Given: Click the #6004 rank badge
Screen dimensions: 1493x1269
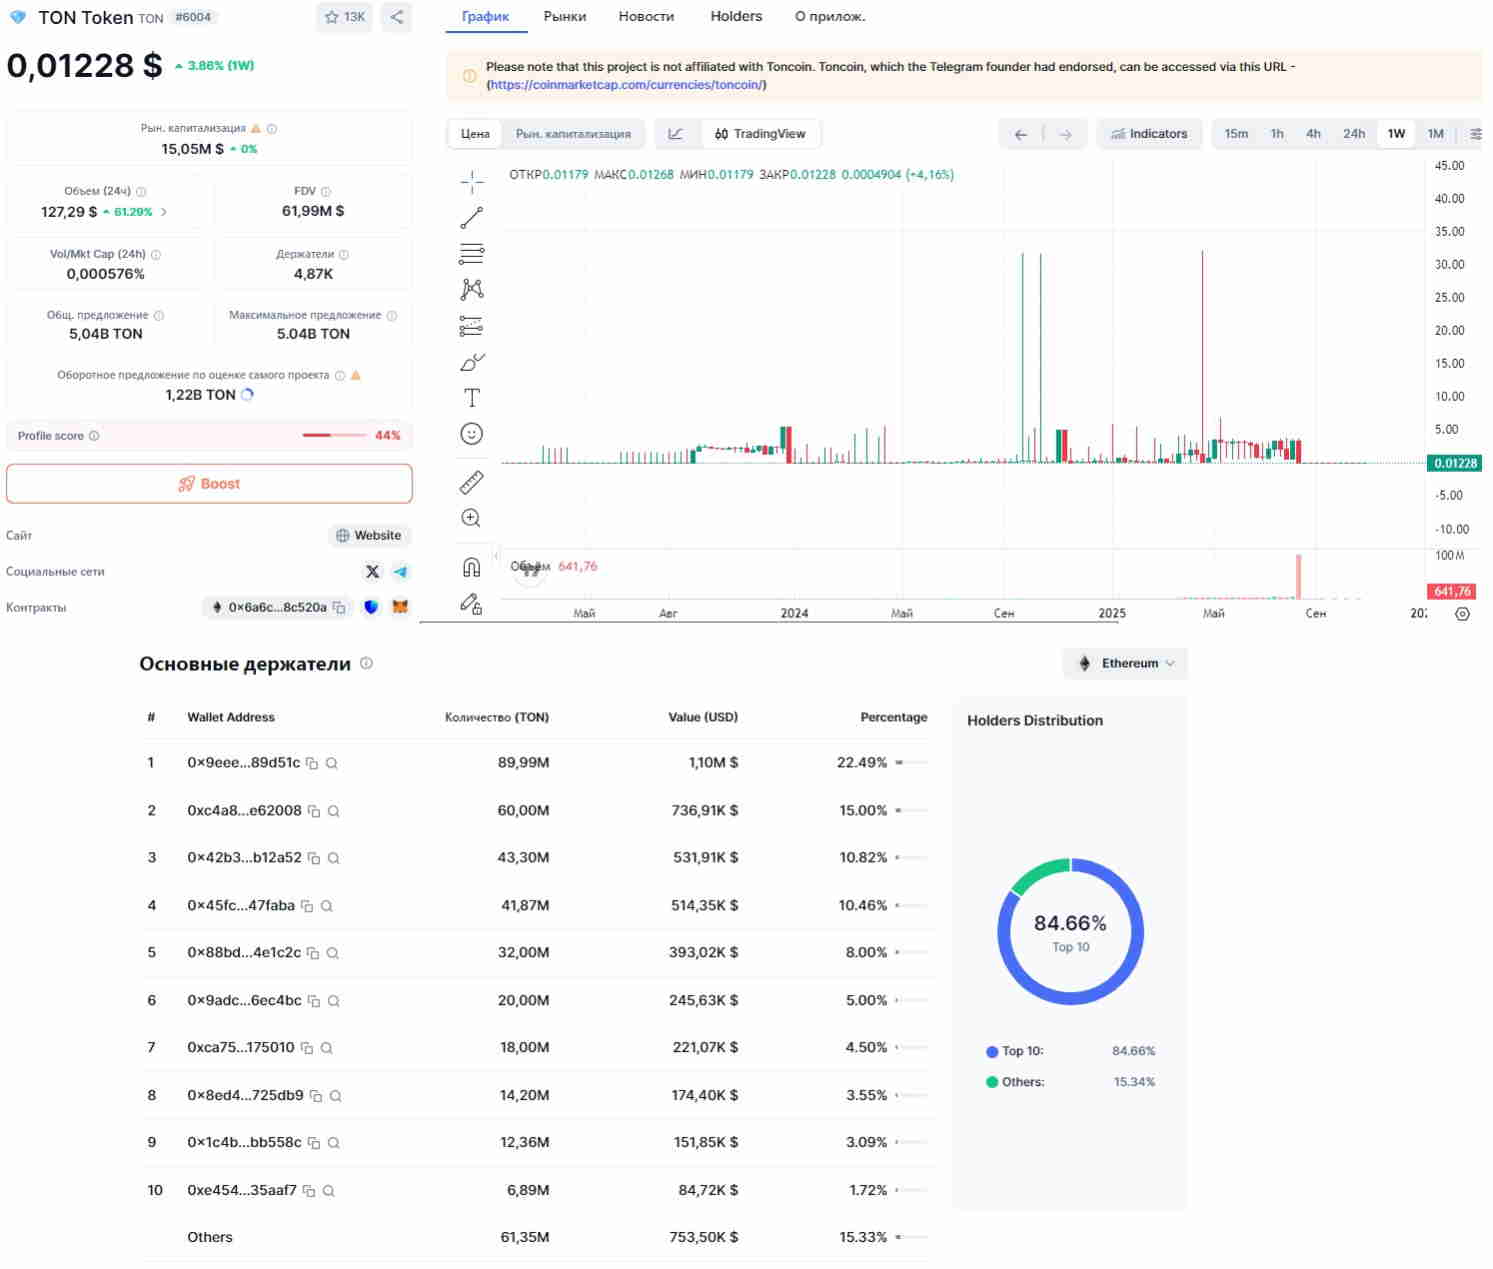Looking at the screenshot, I should pyautogui.click(x=193, y=17).
